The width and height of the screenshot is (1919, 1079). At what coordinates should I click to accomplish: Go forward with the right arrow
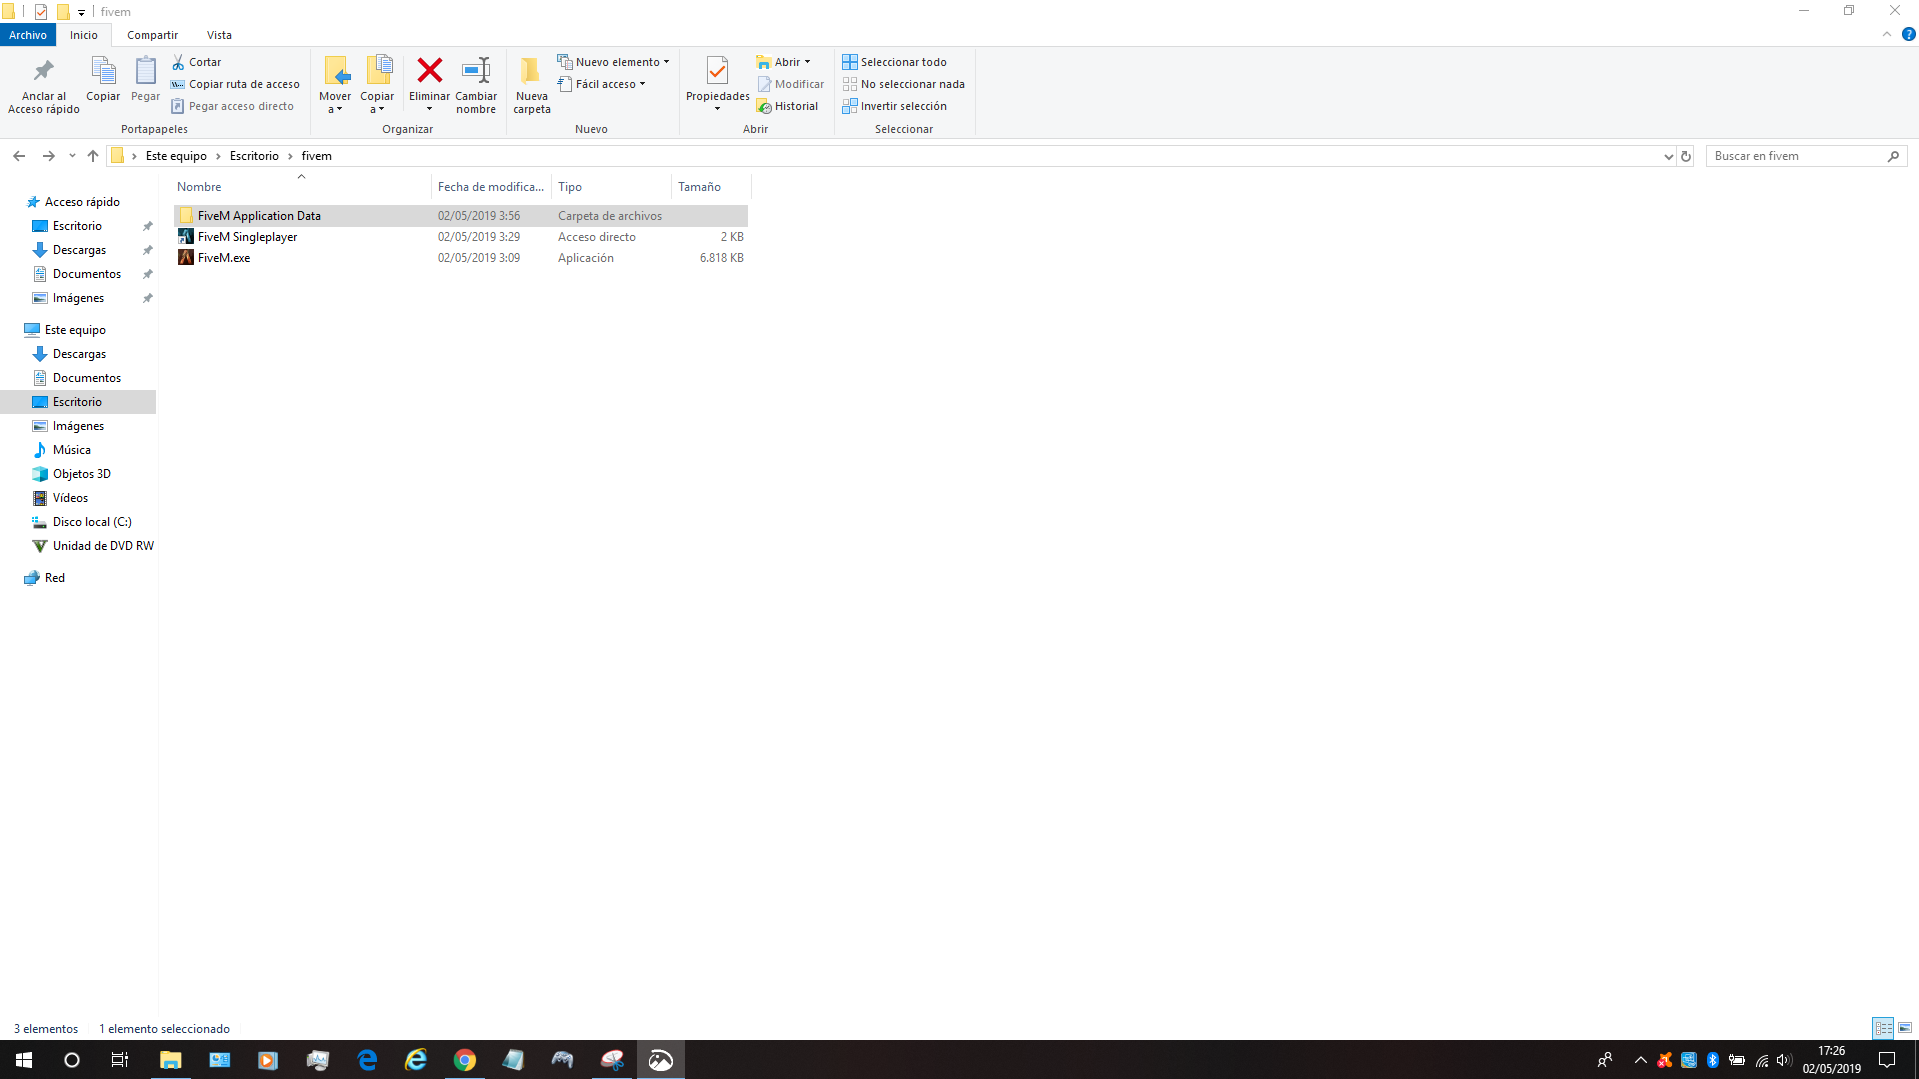coord(48,156)
